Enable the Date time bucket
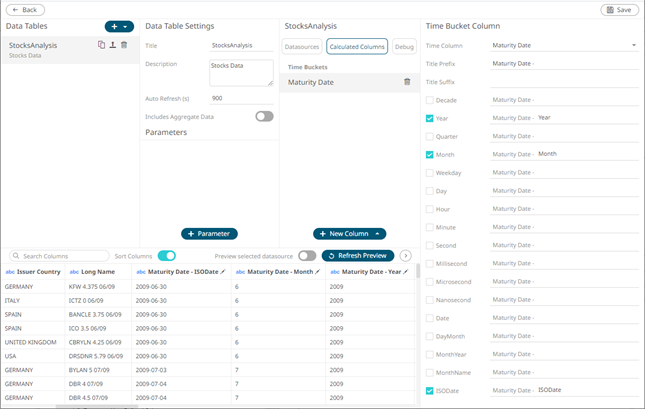Image resolution: width=645 pixels, height=409 pixels. [429, 318]
